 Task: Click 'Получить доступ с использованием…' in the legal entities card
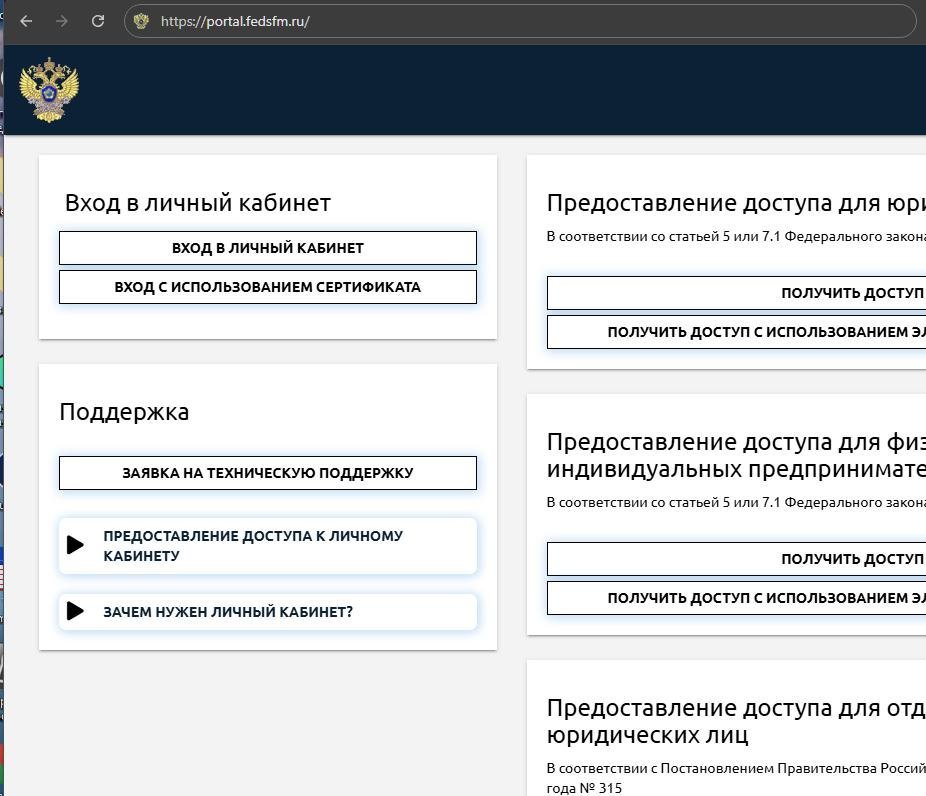pyautogui.click(x=736, y=332)
